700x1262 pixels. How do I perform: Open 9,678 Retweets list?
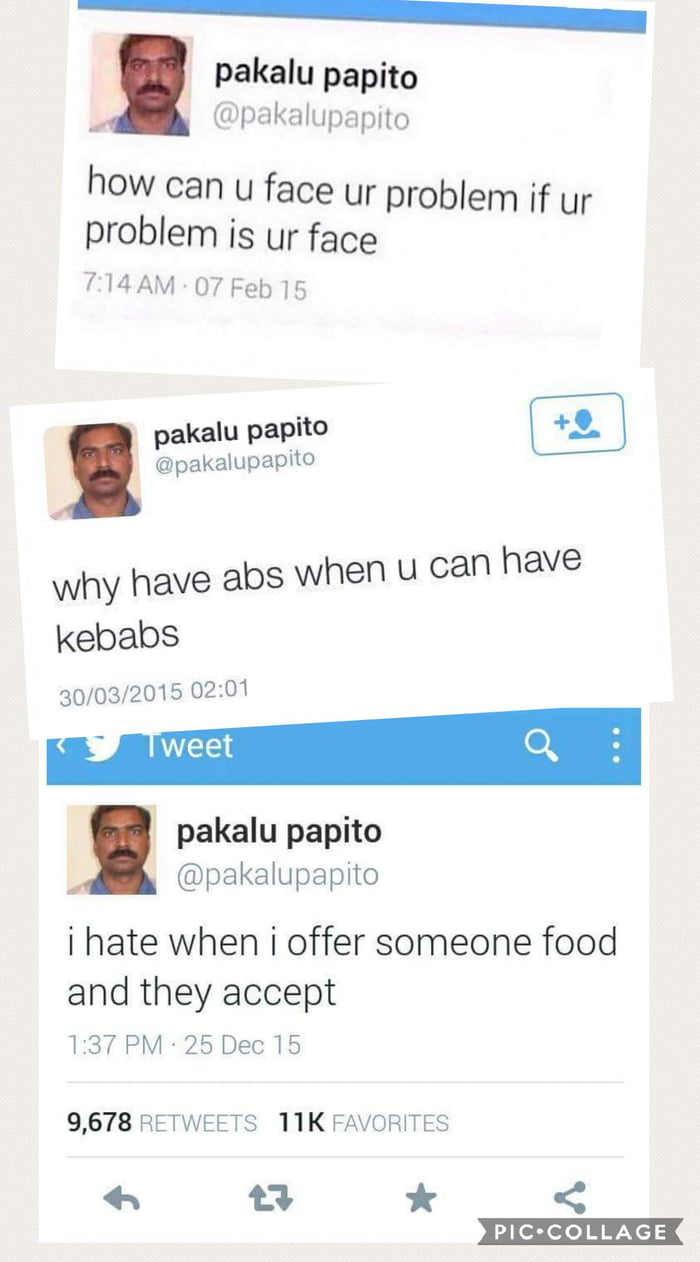[162, 1123]
